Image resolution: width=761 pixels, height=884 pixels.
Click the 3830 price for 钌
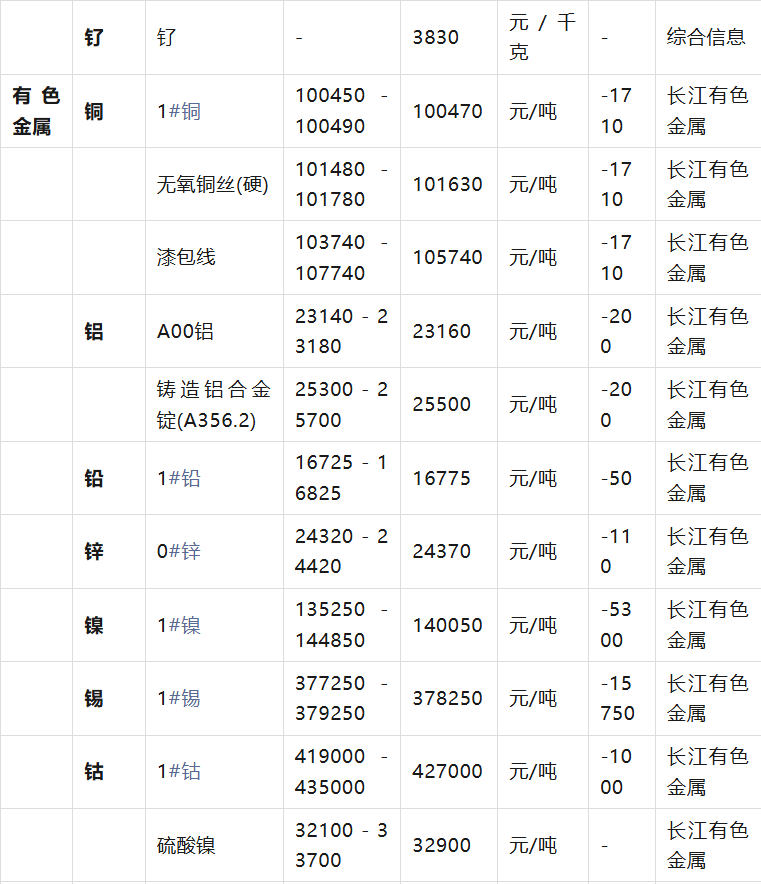(x=436, y=37)
